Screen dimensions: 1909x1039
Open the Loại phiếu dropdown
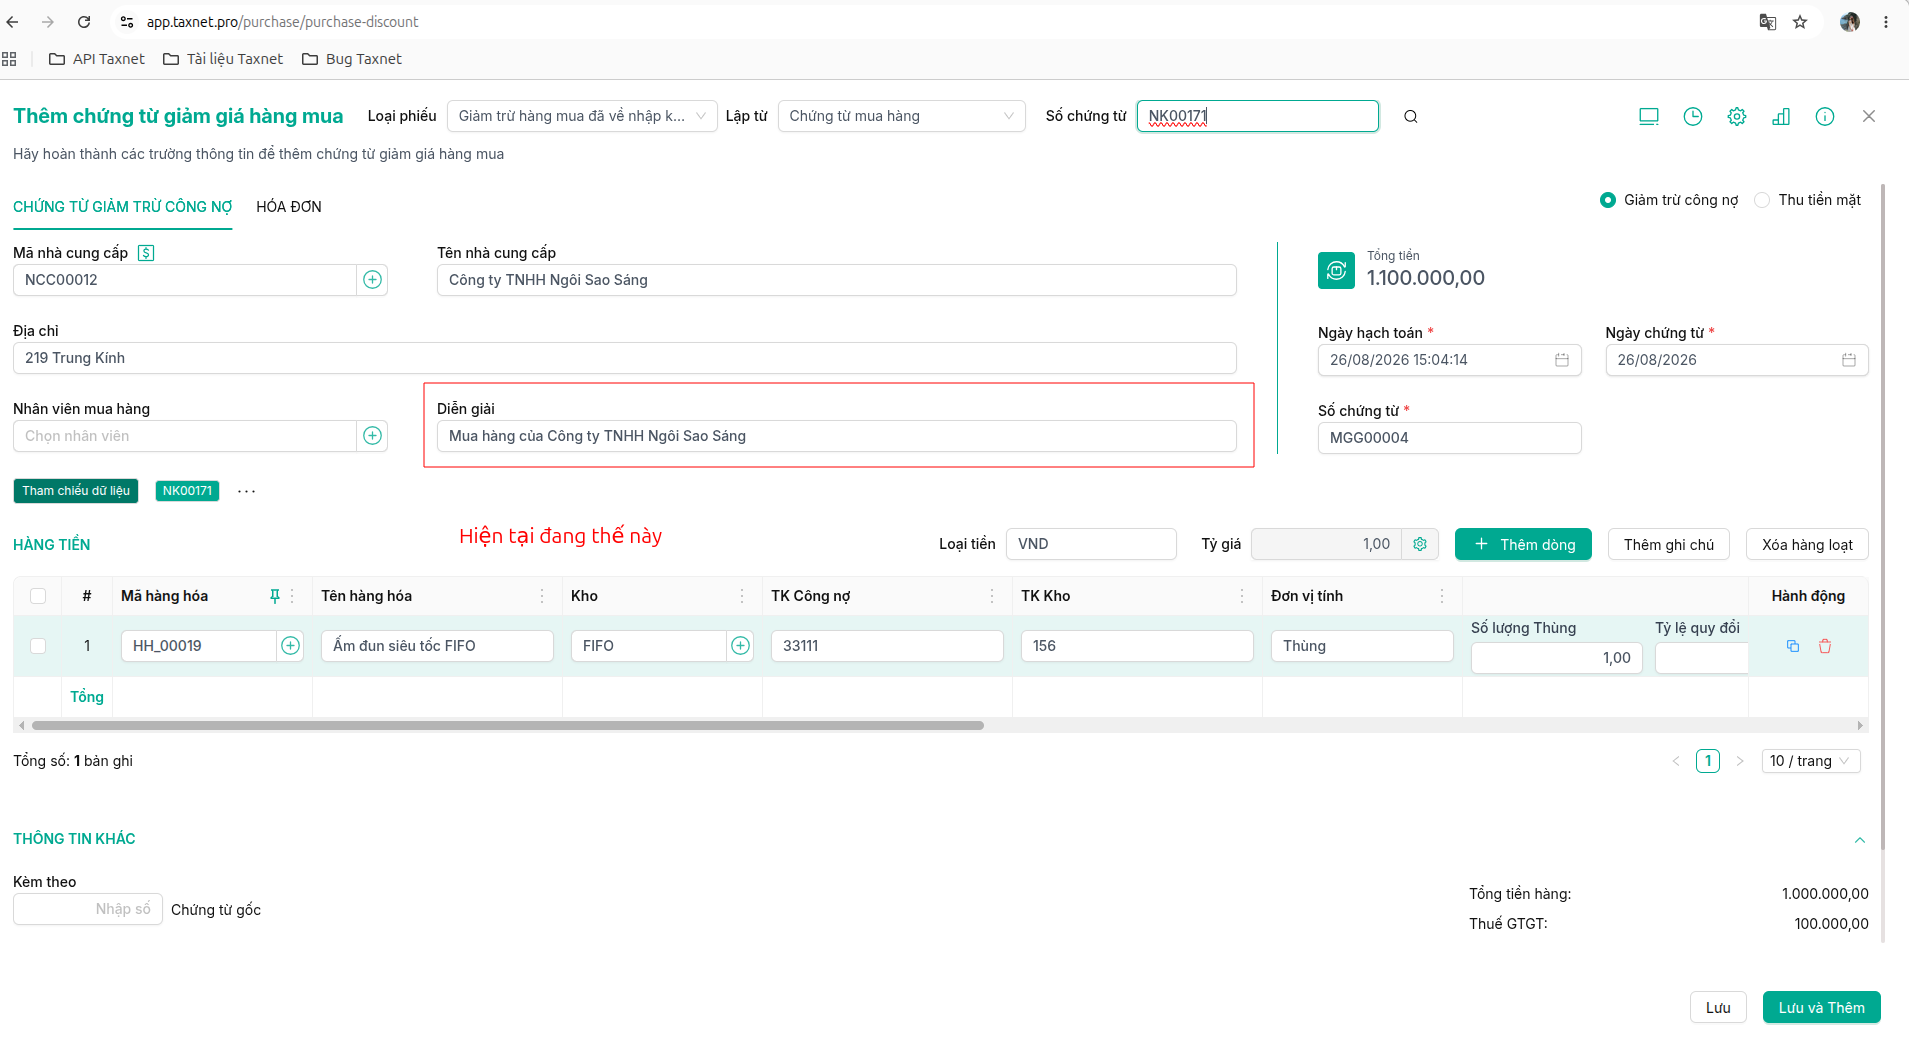coord(582,116)
